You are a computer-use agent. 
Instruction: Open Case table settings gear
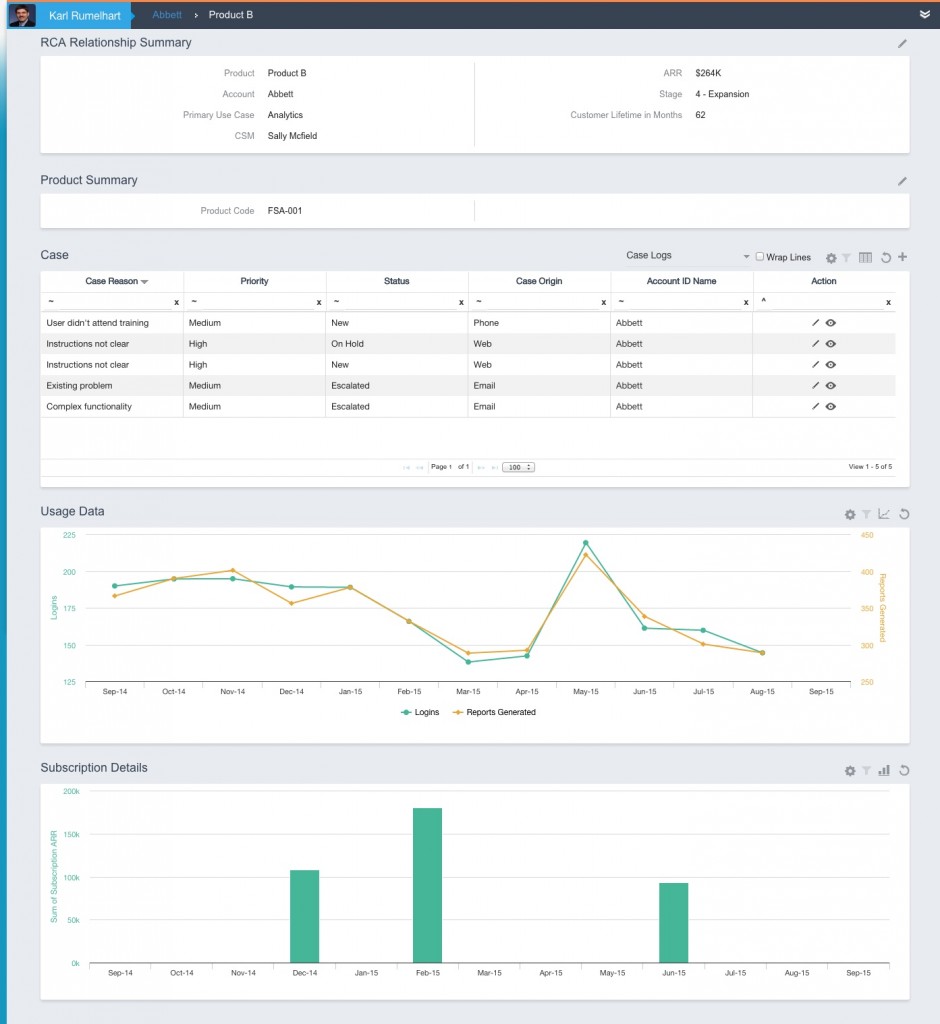click(831, 257)
